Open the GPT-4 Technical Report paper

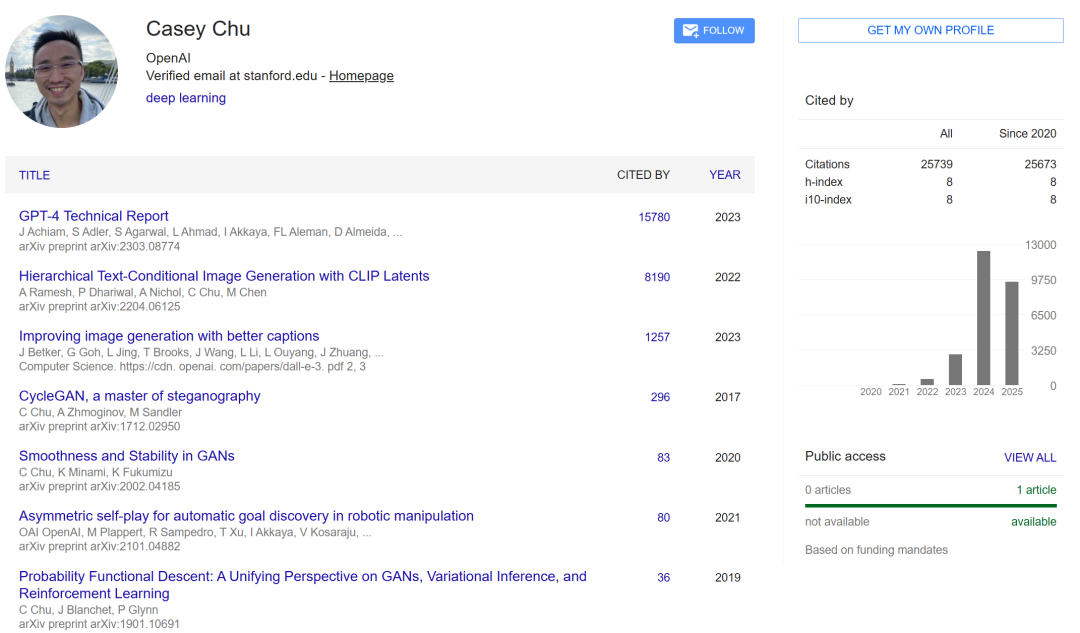[94, 216]
